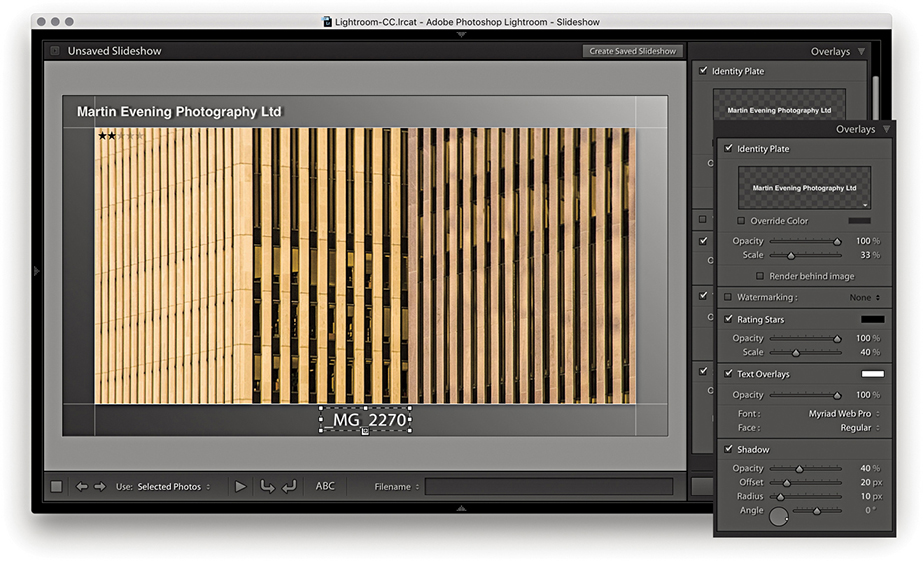Click the rotate counterclockwise arrow icon
The height and width of the screenshot is (561, 923).
click(x=267, y=487)
